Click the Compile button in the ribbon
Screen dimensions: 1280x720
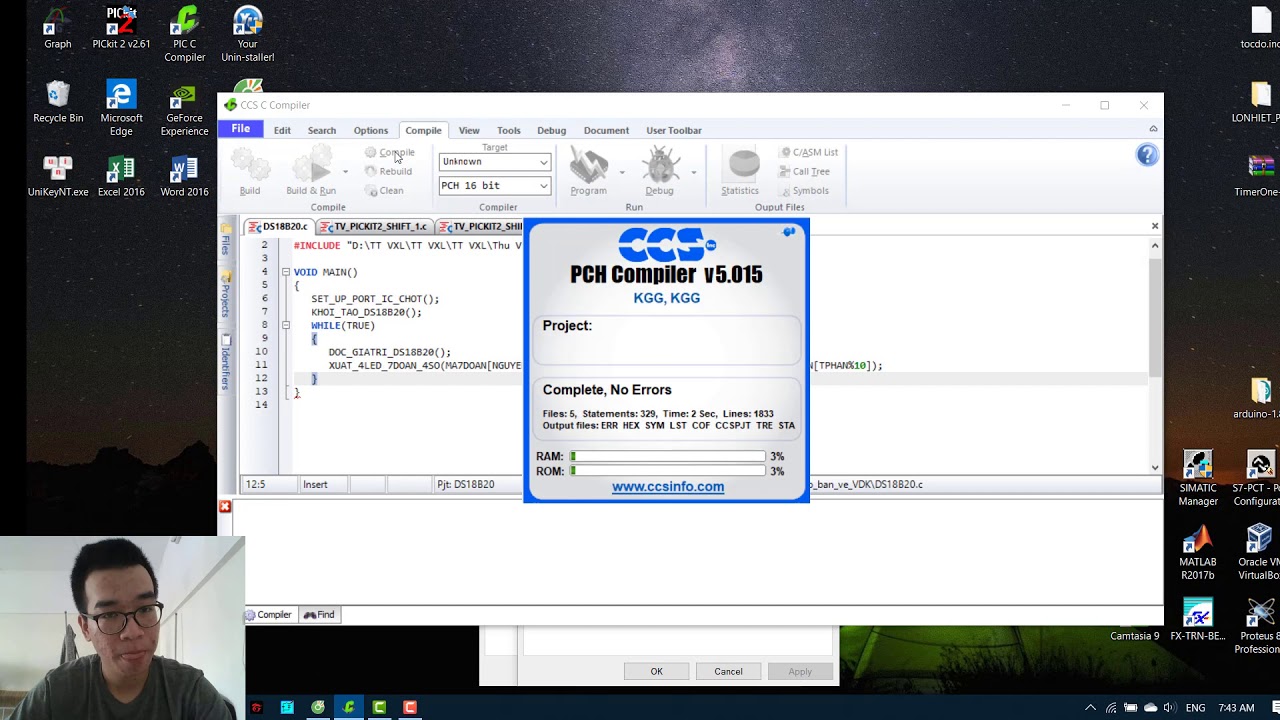(390, 152)
